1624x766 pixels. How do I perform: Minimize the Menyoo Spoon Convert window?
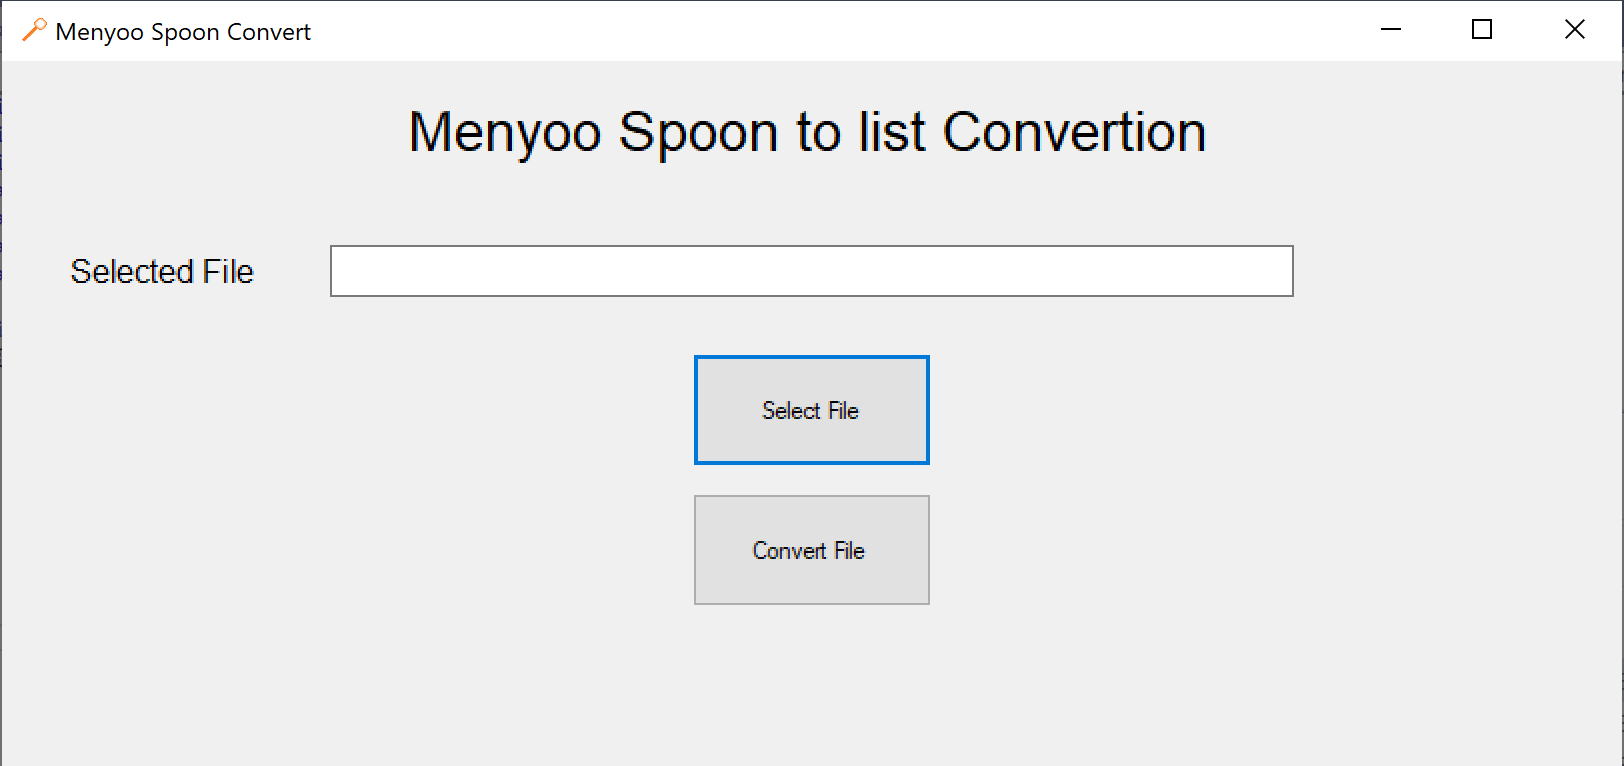click(x=1390, y=30)
